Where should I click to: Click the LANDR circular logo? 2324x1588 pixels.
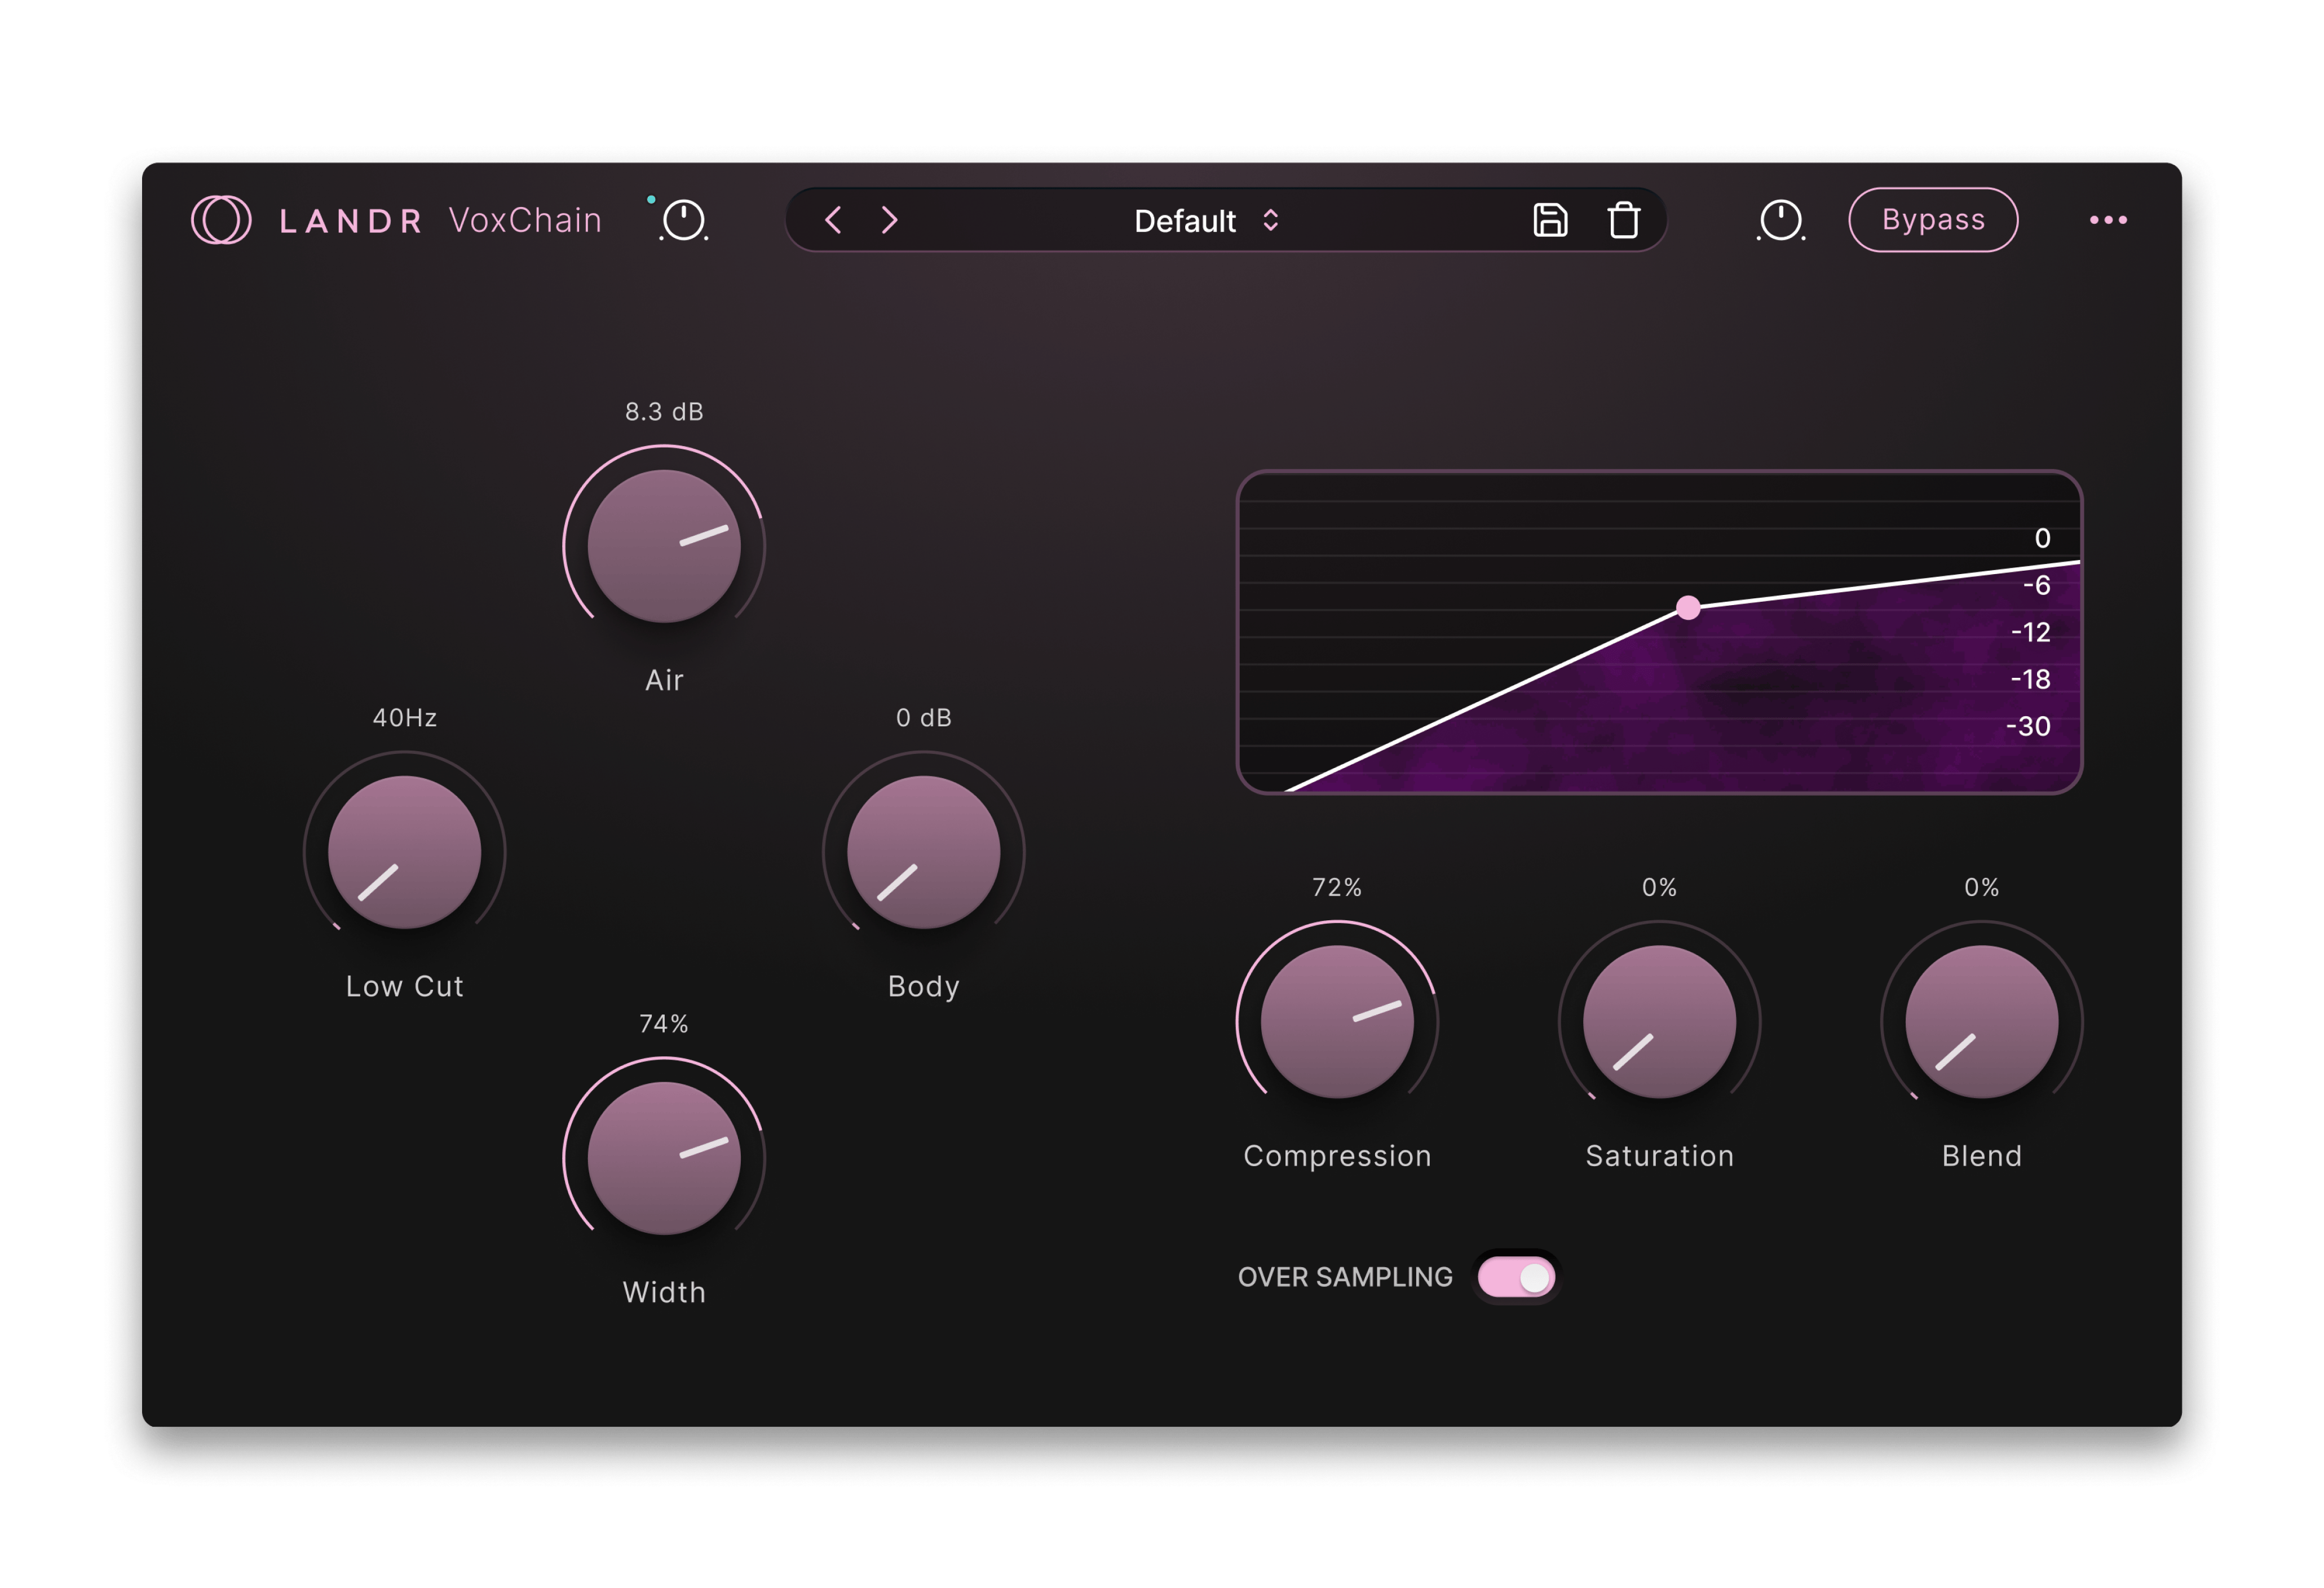click(x=224, y=220)
